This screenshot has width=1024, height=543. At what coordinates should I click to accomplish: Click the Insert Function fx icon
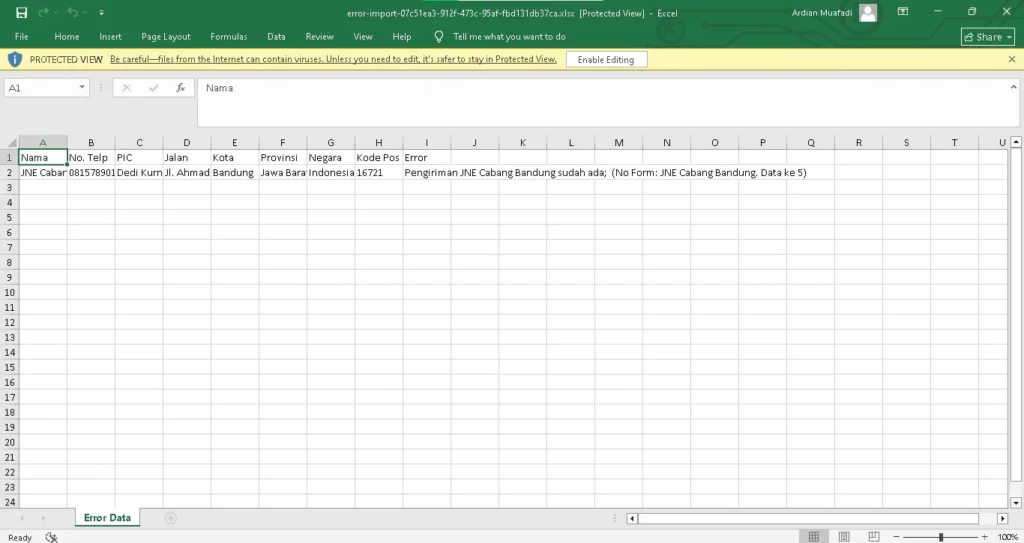[181, 88]
